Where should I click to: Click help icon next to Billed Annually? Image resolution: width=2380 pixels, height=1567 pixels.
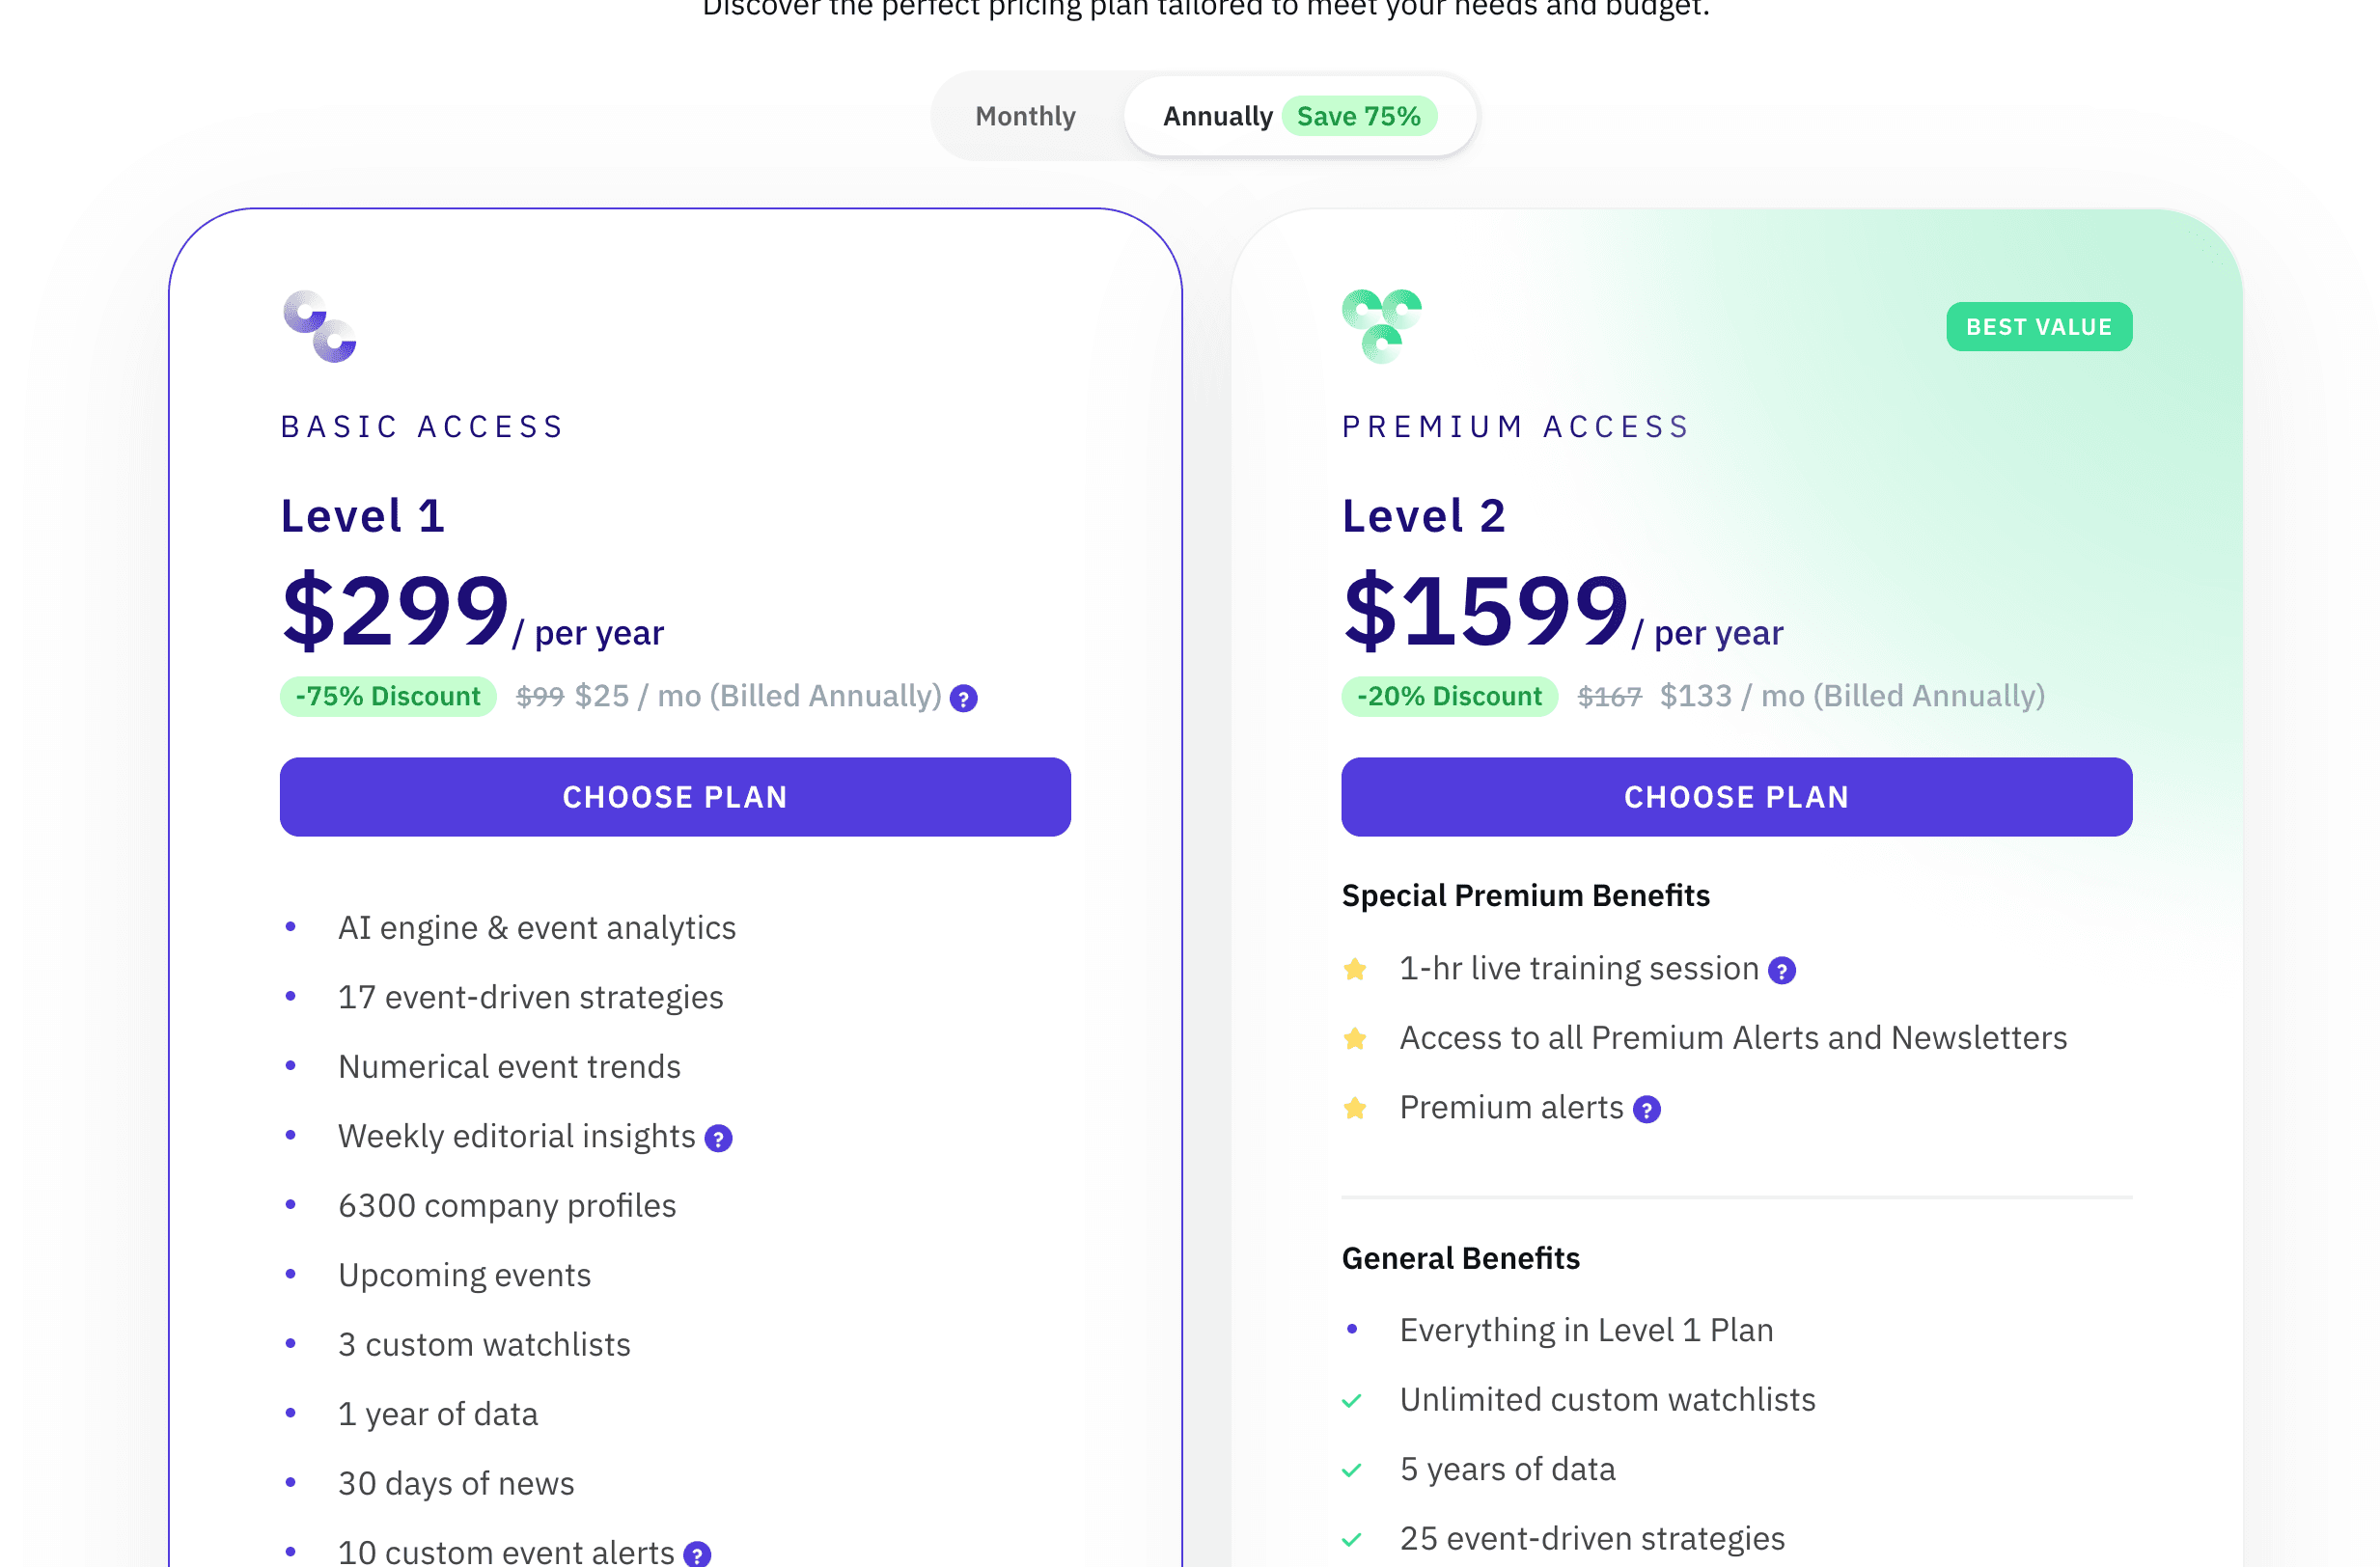tap(963, 698)
